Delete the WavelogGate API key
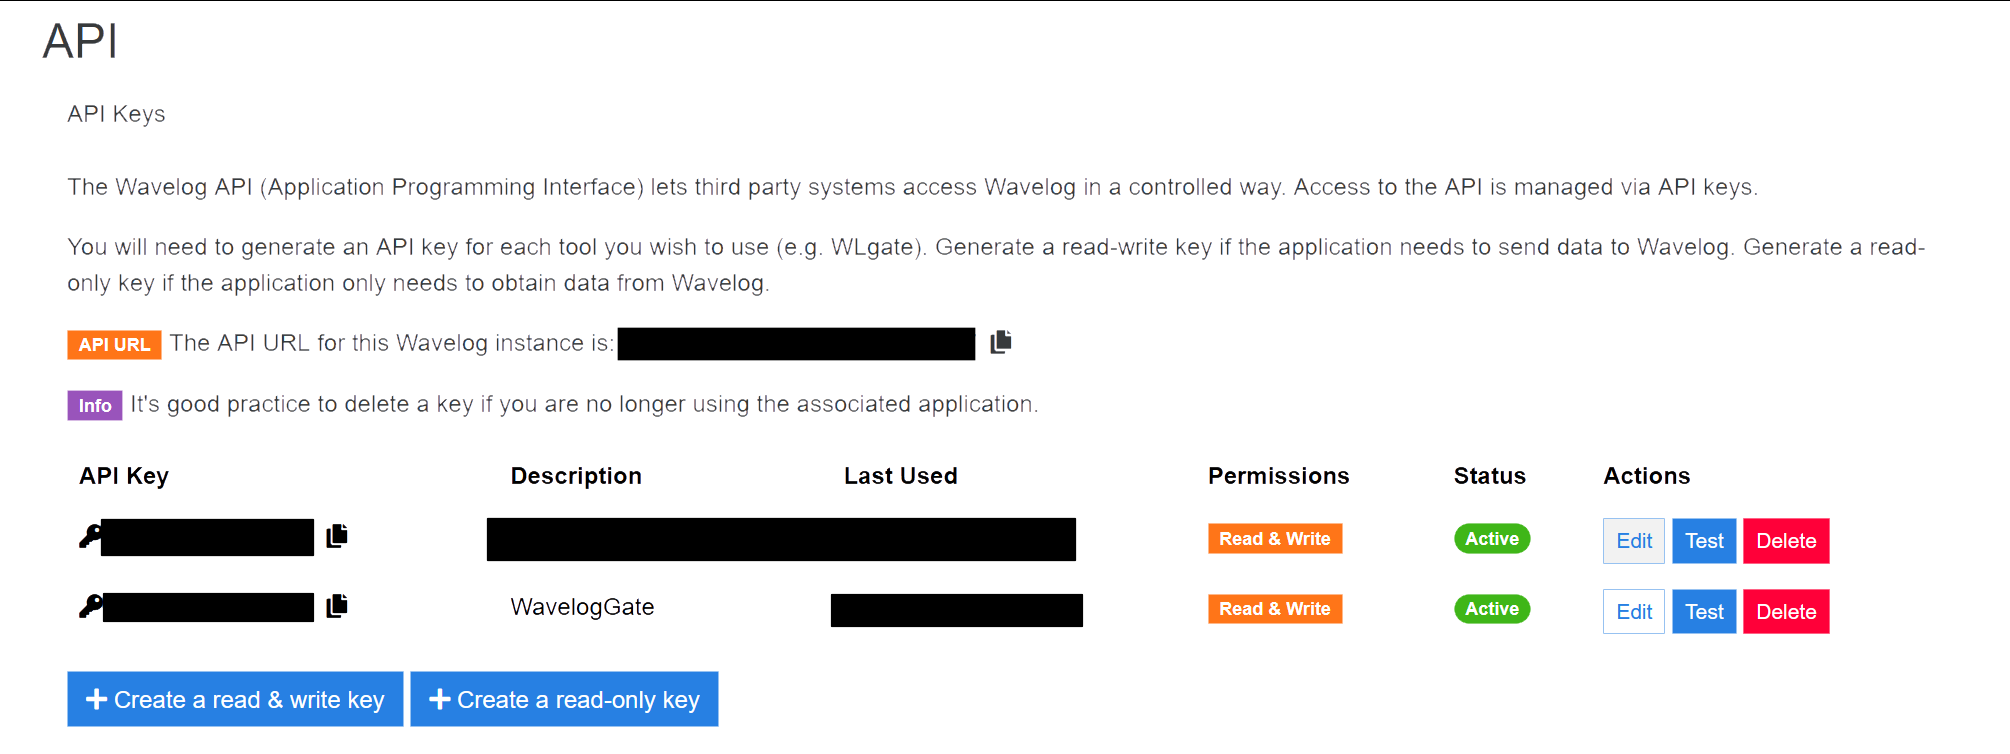2010x754 pixels. pos(1786,612)
